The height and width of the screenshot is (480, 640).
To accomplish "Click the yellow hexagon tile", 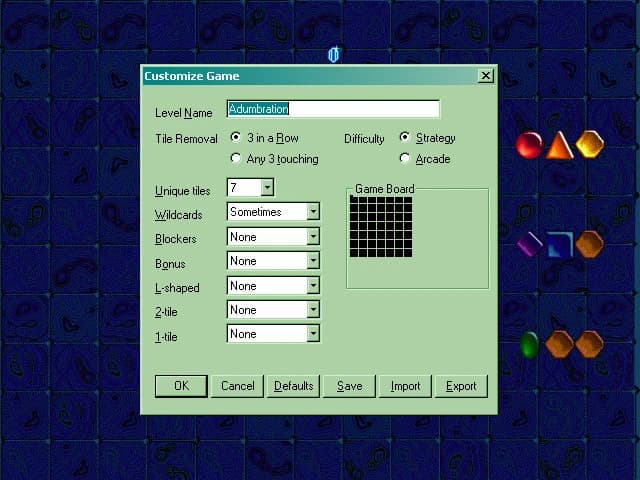I will point(590,144).
